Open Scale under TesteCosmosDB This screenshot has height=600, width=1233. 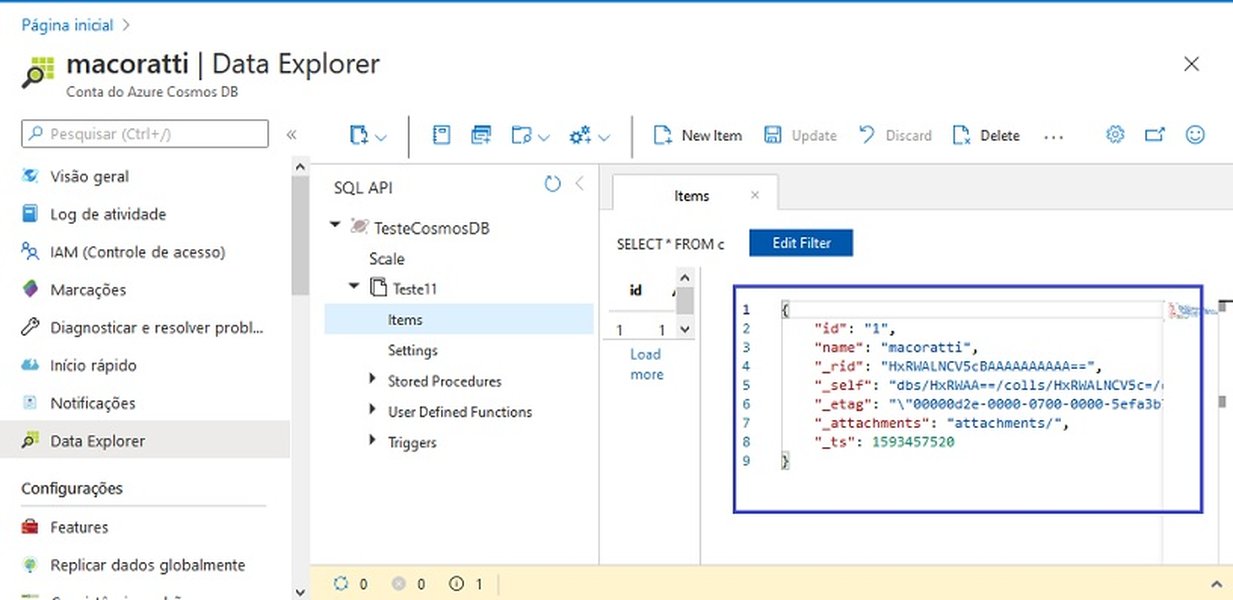point(387,259)
